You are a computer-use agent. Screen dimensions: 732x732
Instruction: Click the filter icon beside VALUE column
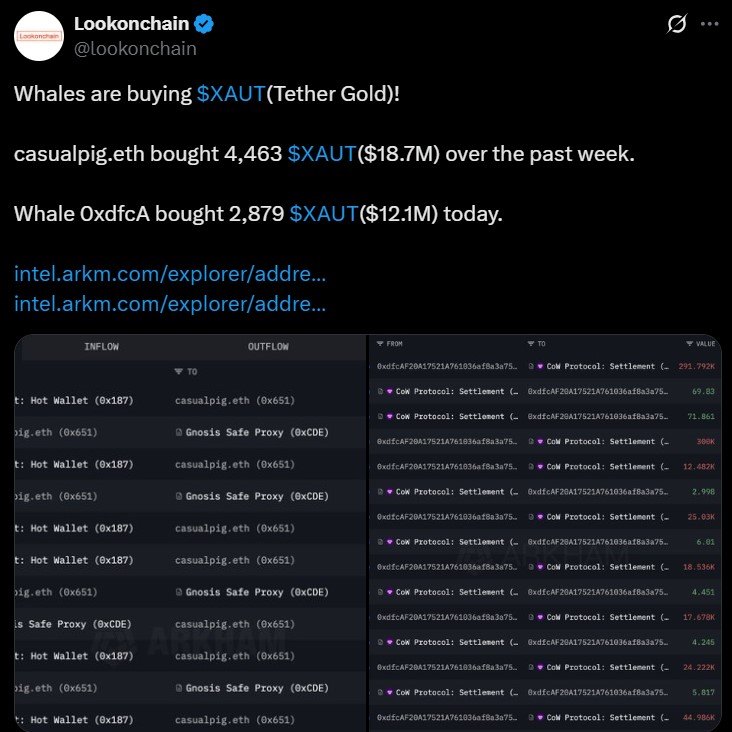(689, 344)
